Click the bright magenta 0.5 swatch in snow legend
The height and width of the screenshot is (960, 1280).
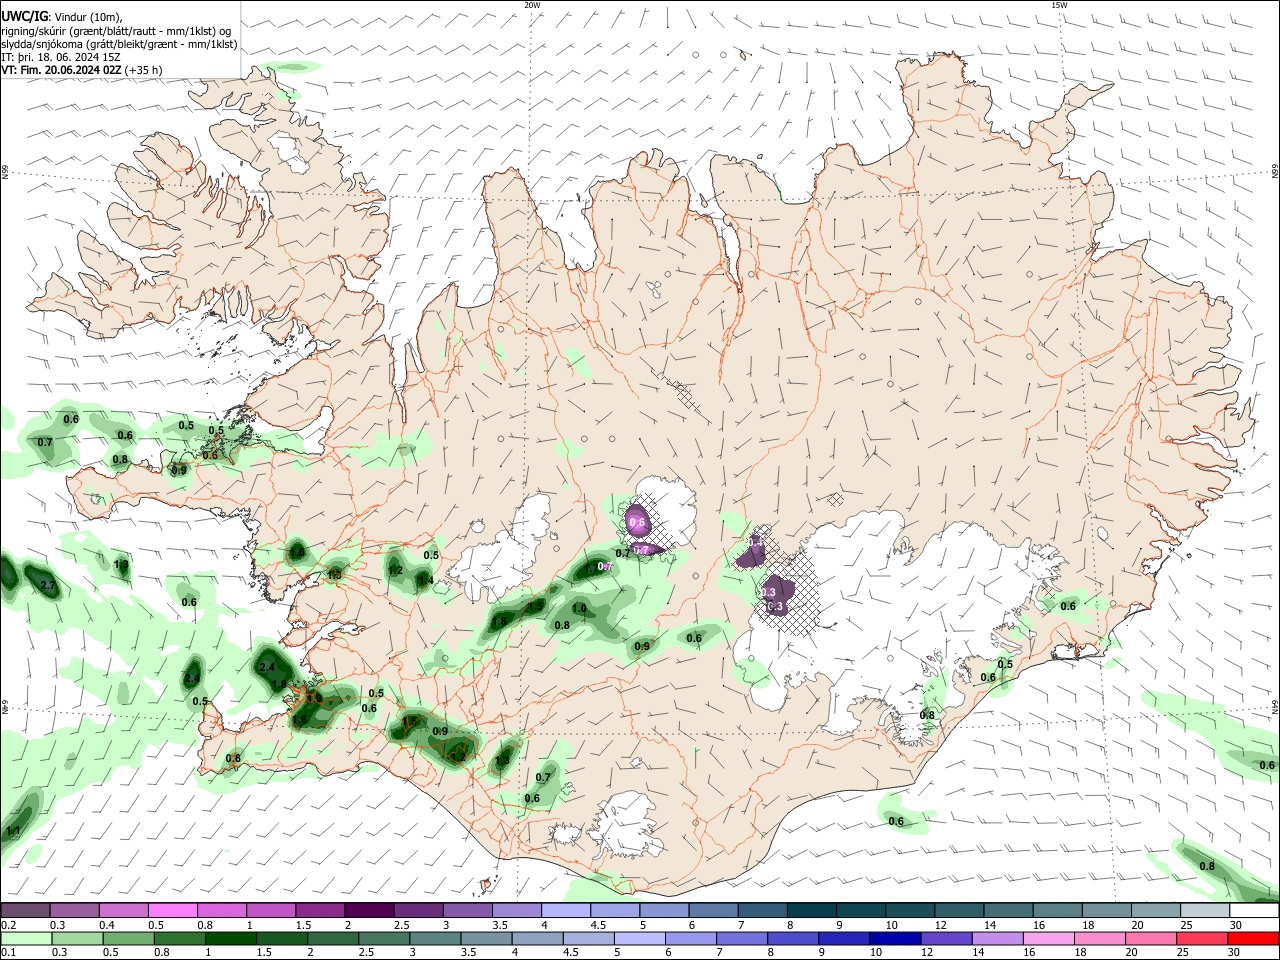(172, 910)
